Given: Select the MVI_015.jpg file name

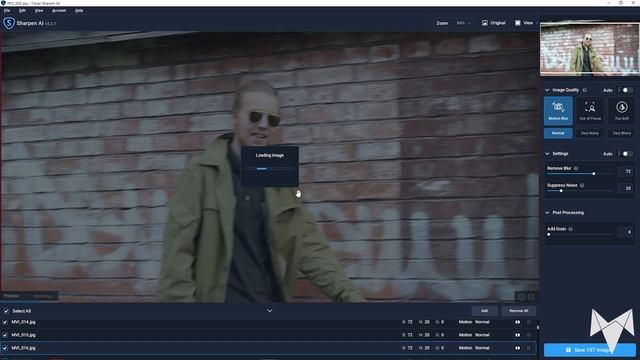Looking at the screenshot, I should point(23,335).
